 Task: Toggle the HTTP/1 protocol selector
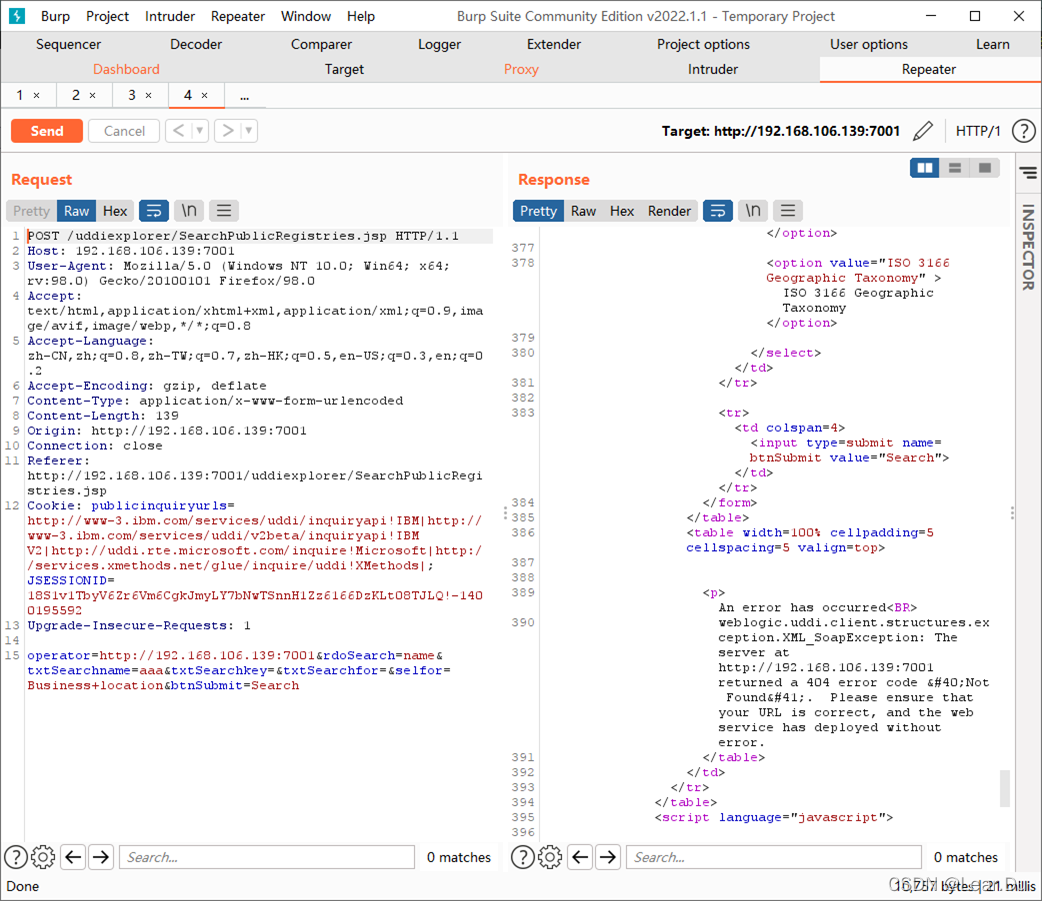pos(978,131)
